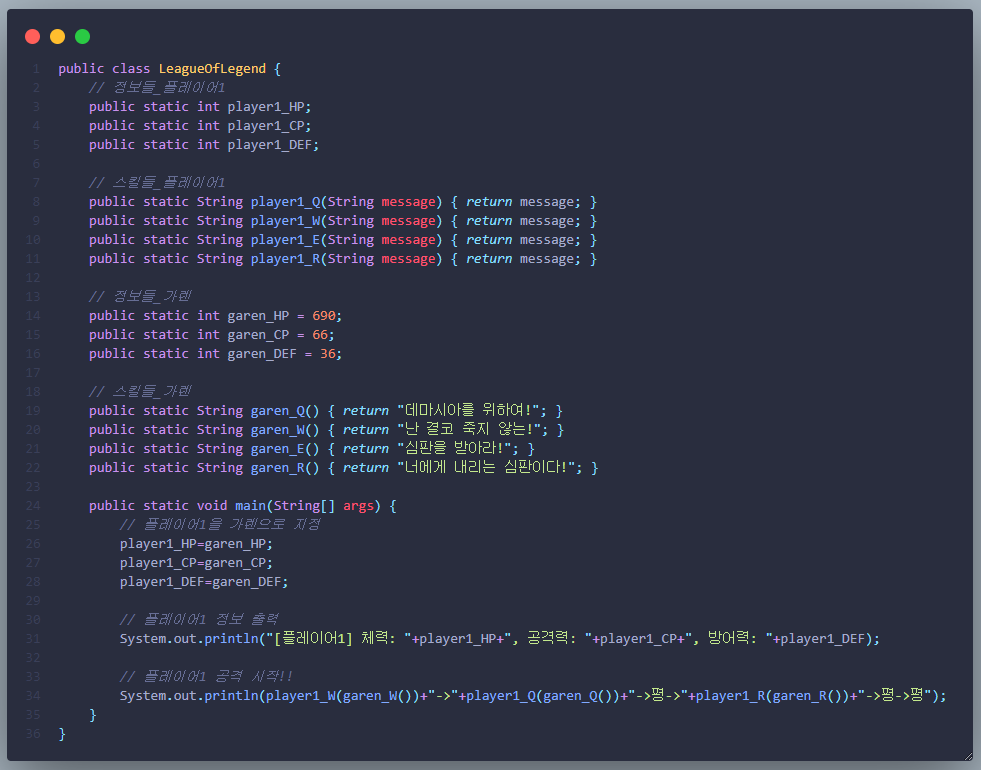
Task: Click the comment '// 정보들_플레이어1'
Action: pyautogui.click(x=157, y=88)
